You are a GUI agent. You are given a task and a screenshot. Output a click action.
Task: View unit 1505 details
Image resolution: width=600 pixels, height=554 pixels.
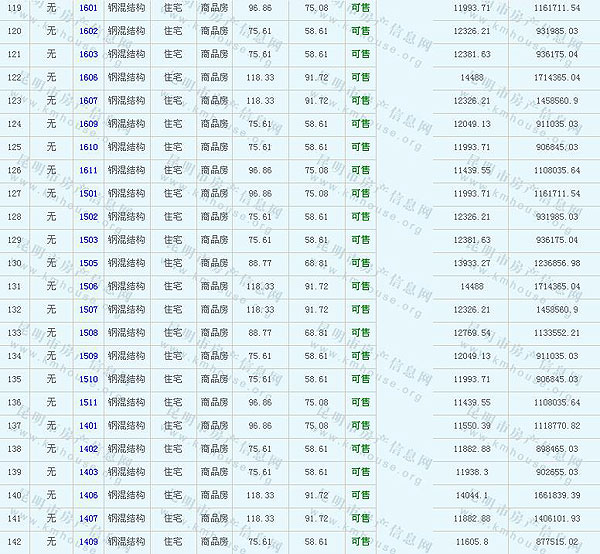[88, 263]
